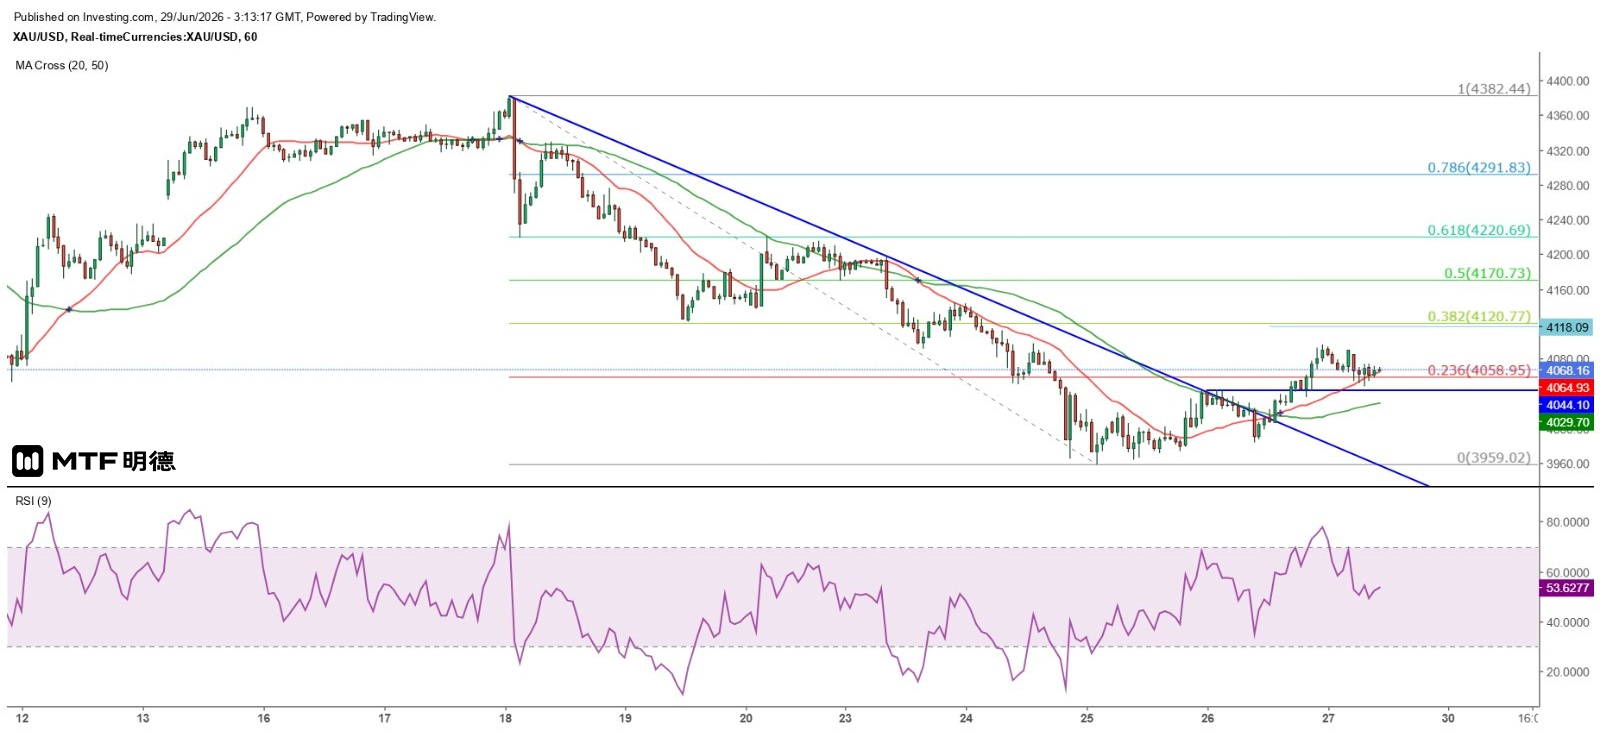This screenshot has height=734, width=1600.
Task: Select date 13 on the time axis
Action: point(143,718)
